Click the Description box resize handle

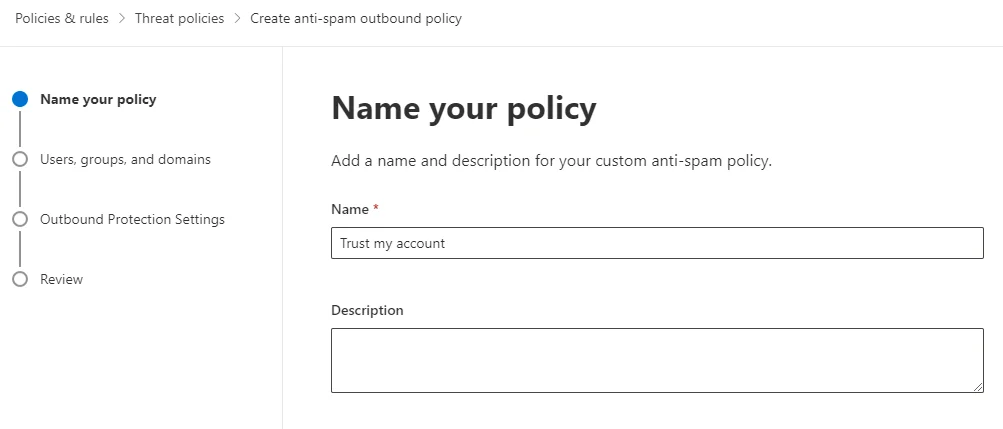977,386
